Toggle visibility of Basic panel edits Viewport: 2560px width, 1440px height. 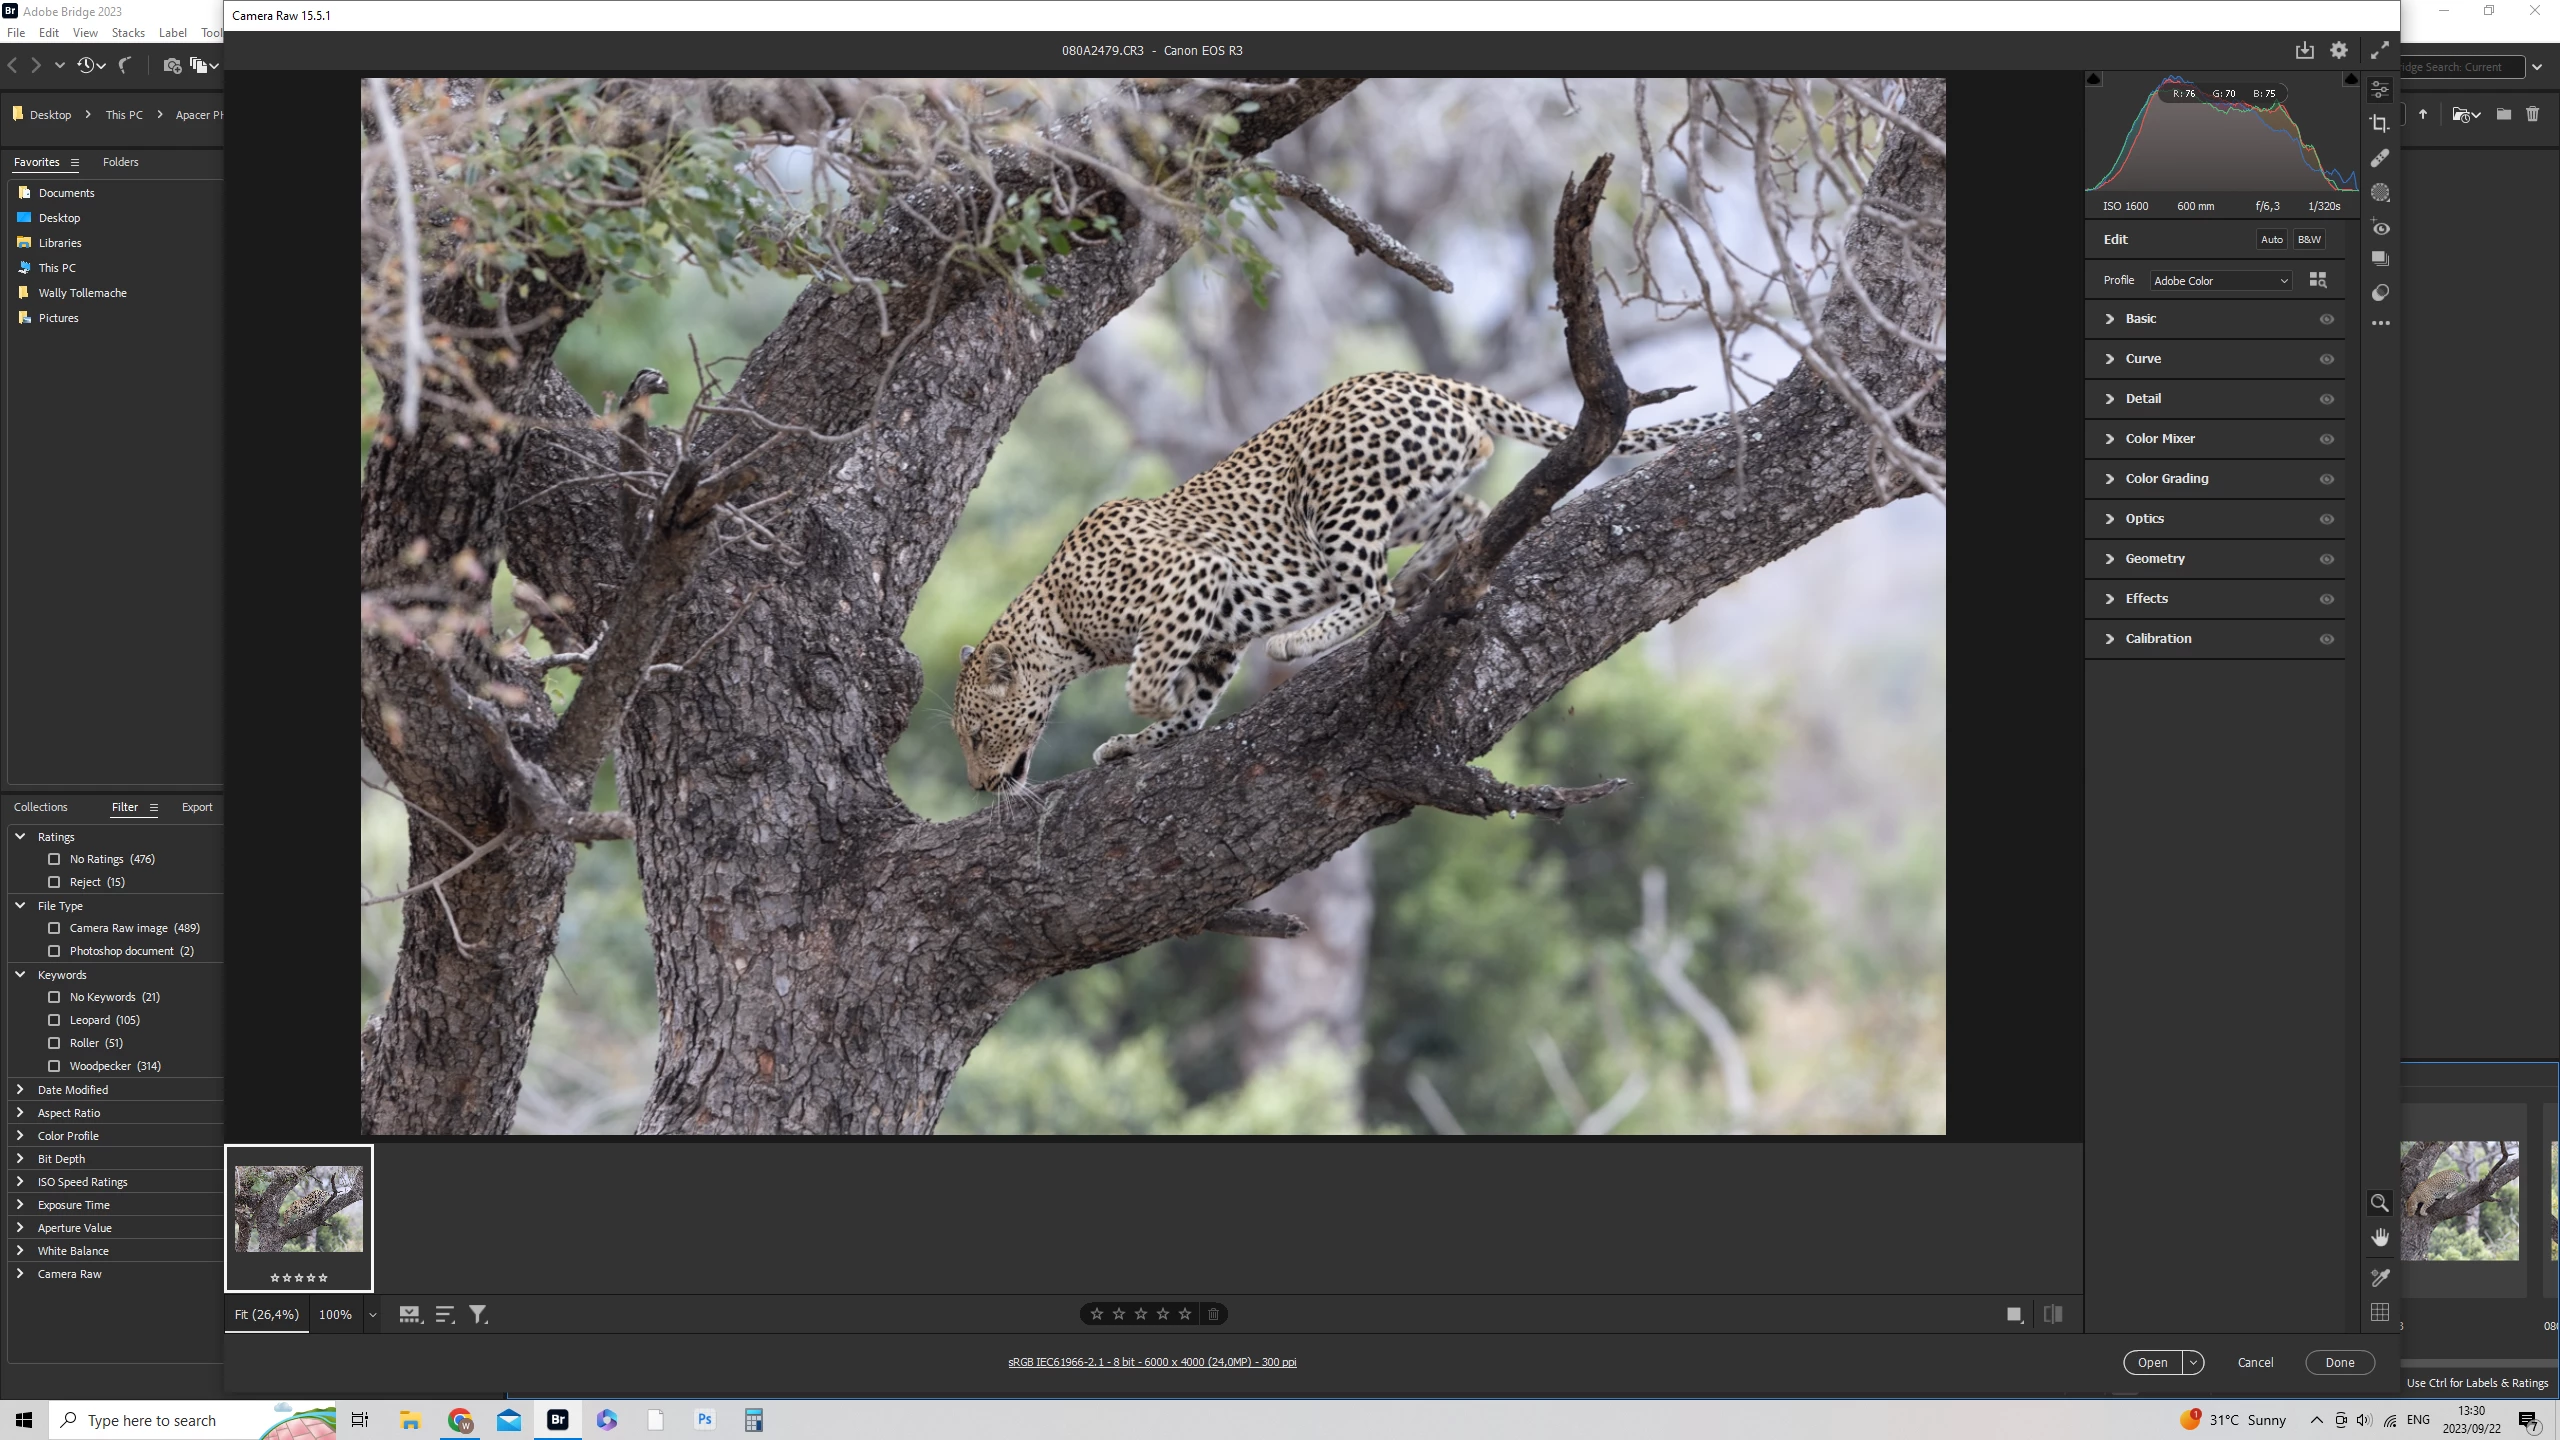pos(2327,319)
